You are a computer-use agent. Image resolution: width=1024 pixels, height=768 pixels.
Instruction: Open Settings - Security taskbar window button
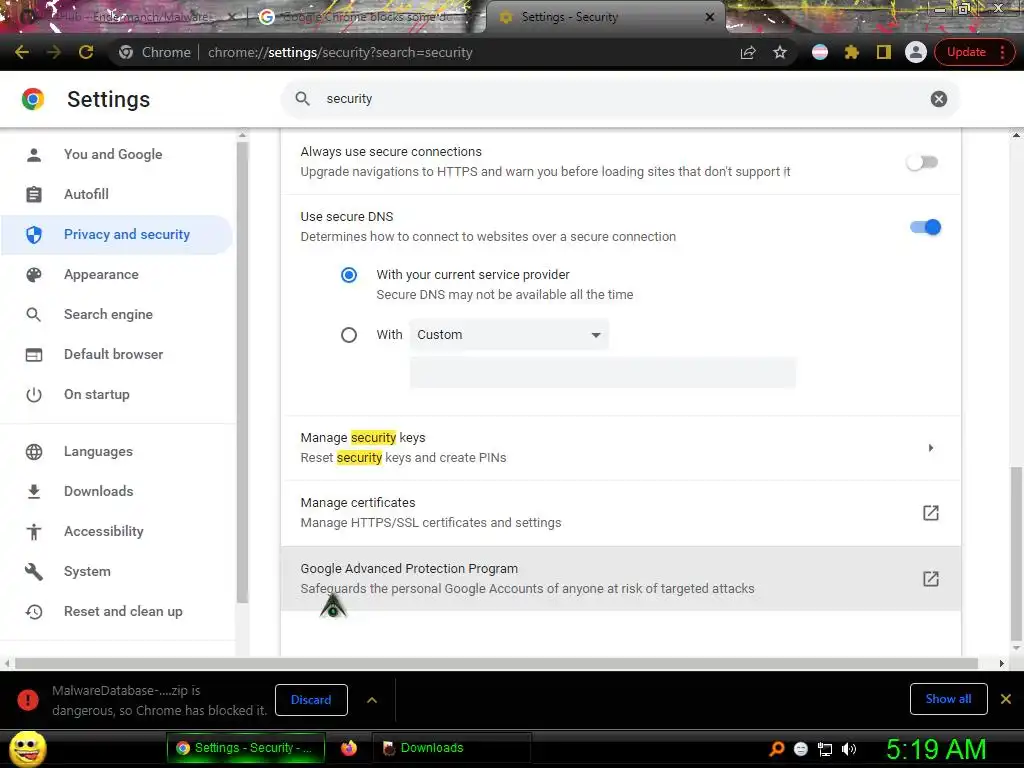click(x=247, y=748)
